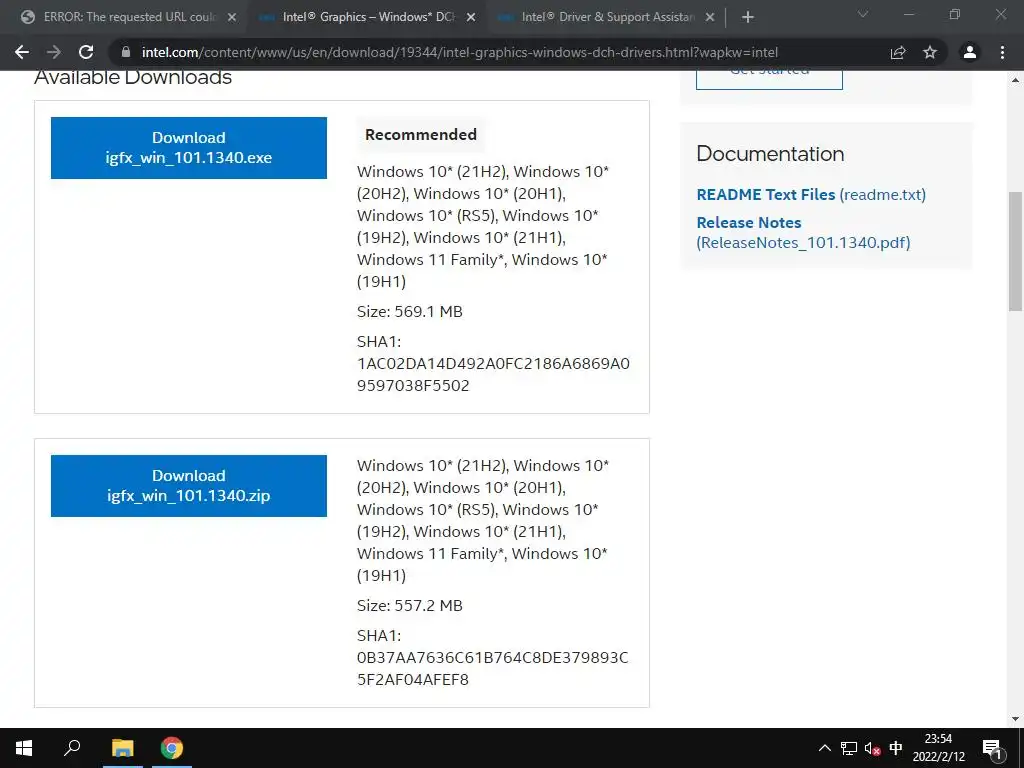Click the muted volume tray icon
Screen dimensions: 1024x768
[x=872, y=748]
